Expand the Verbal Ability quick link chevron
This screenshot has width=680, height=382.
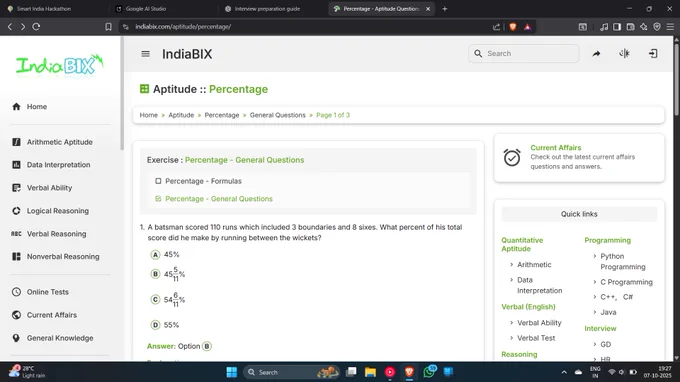tap(512, 323)
